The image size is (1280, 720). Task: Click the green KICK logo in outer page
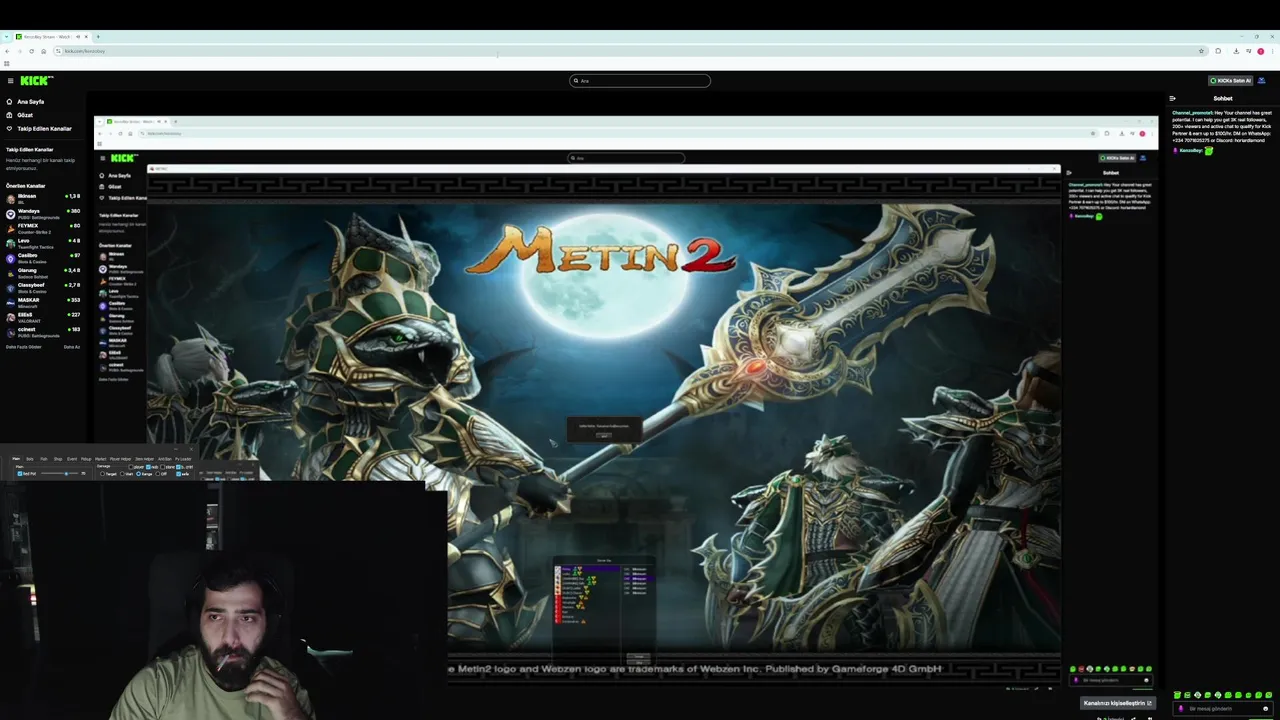pos(36,81)
